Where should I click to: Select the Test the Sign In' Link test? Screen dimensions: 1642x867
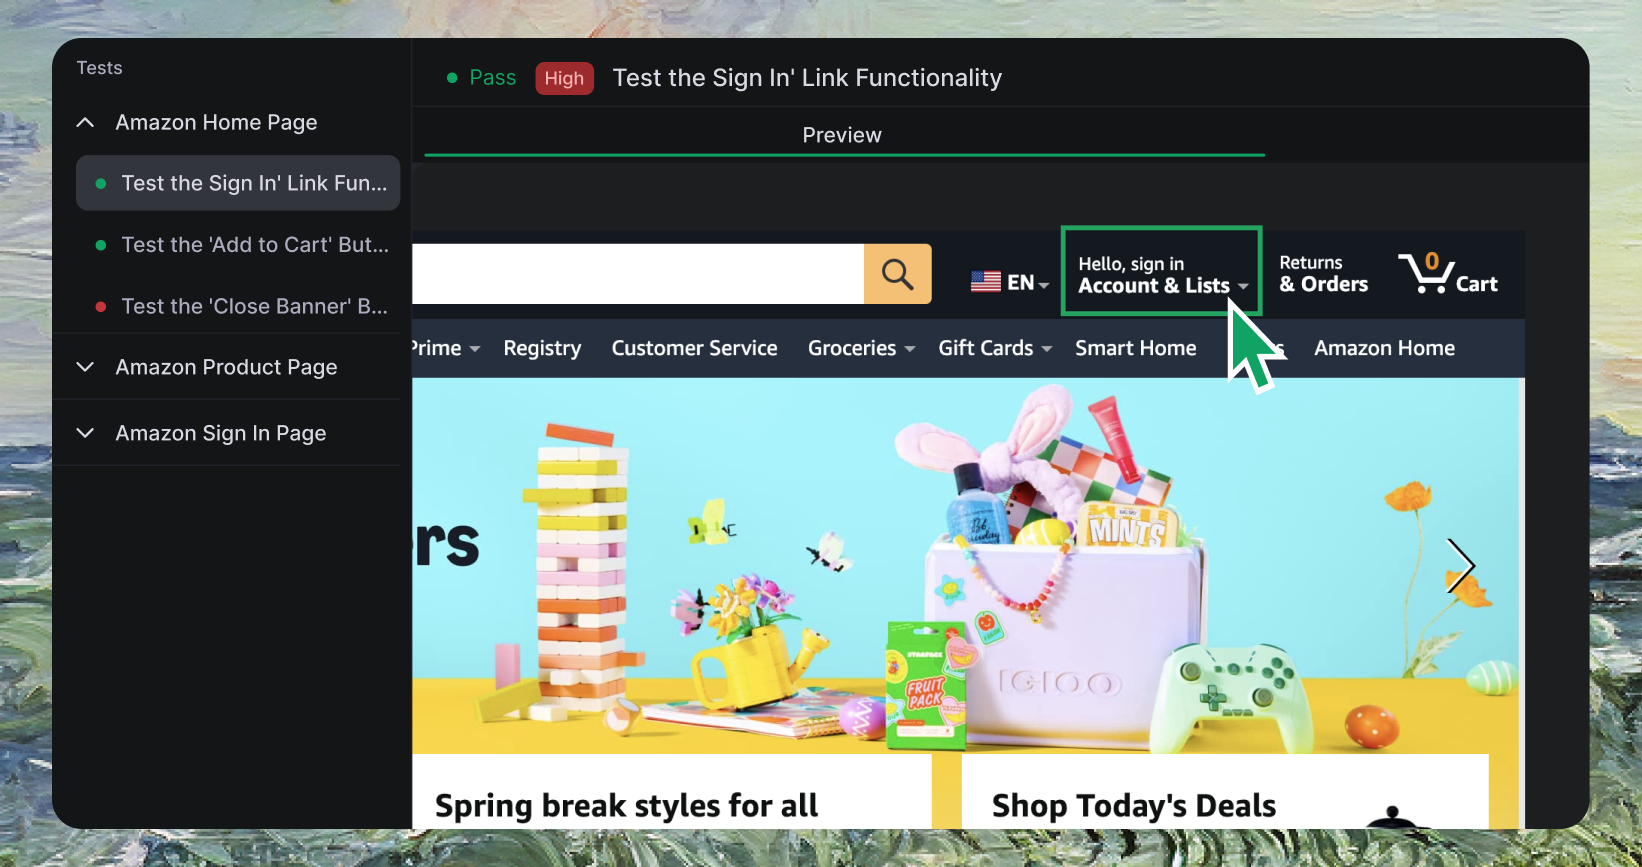pos(238,183)
